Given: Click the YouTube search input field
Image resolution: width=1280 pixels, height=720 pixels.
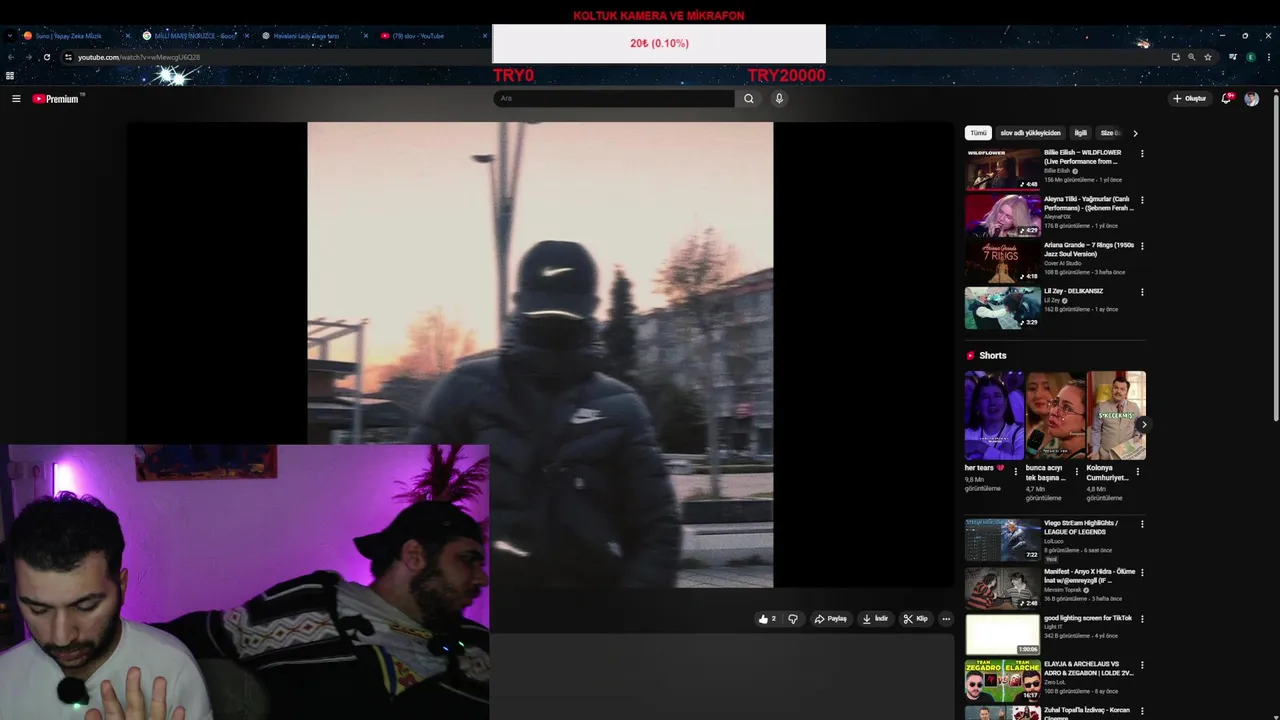Looking at the screenshot, I should coord(614,98).
